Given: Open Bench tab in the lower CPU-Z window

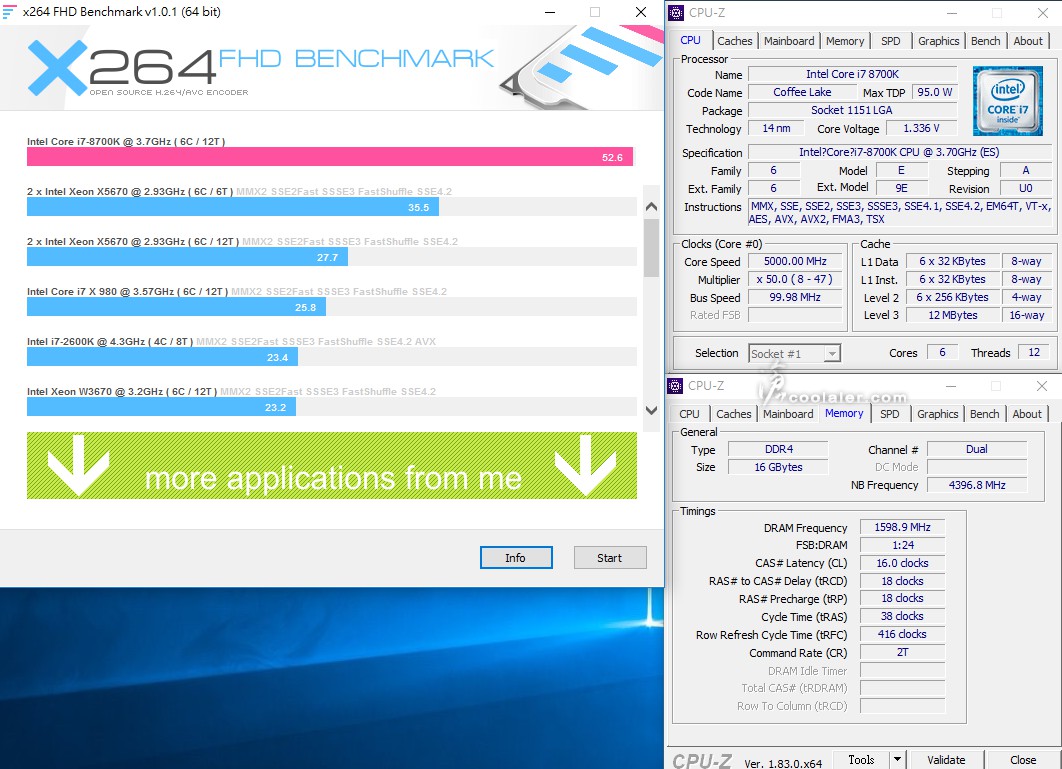Looking at the screenshot, I should click(985, 414).
